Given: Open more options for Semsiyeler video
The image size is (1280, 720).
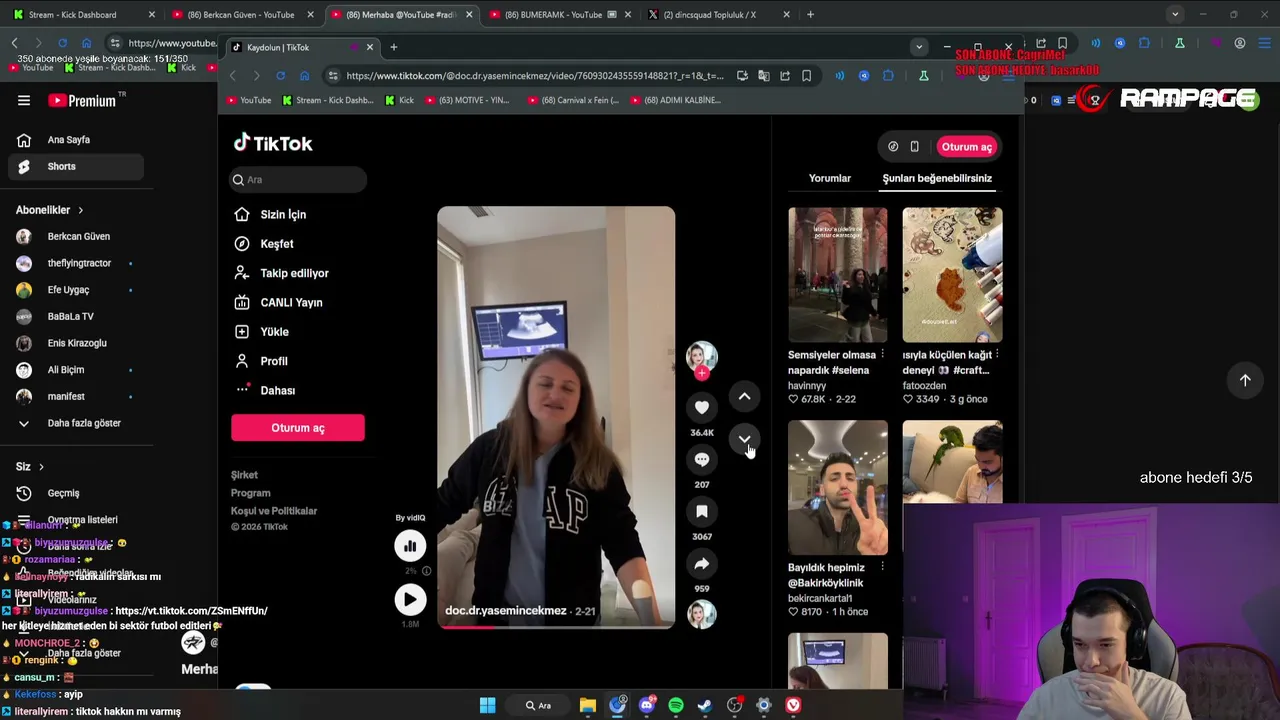Looking at the screenshot, I should pos(882,354).
